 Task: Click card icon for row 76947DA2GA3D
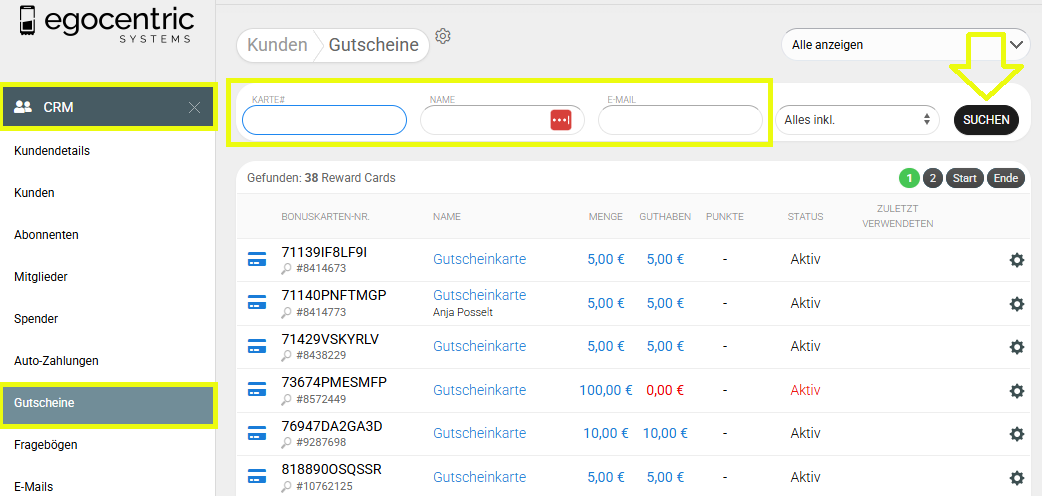(257, 433)
